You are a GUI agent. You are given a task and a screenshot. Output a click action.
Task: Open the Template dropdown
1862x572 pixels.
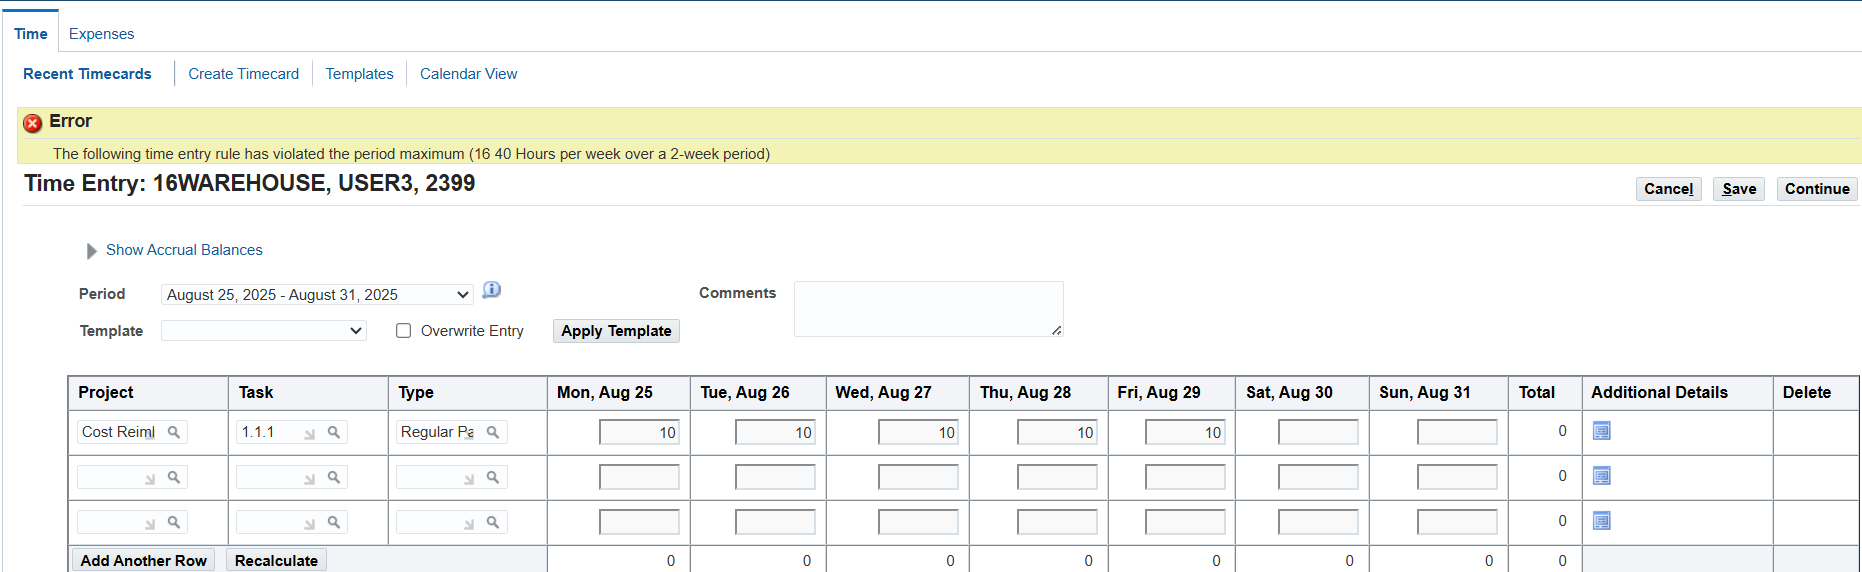pyautogui.click(x=264, y=331)
